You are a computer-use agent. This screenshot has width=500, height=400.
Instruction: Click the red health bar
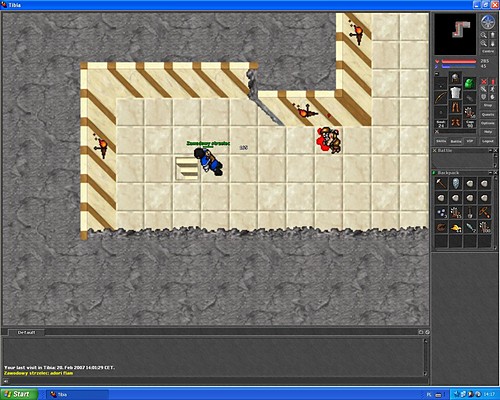click(x=459, y=61)
